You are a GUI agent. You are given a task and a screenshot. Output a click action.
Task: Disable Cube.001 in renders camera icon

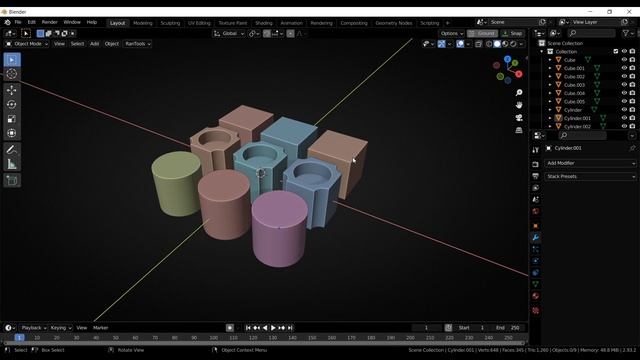[x=632, y=68]
